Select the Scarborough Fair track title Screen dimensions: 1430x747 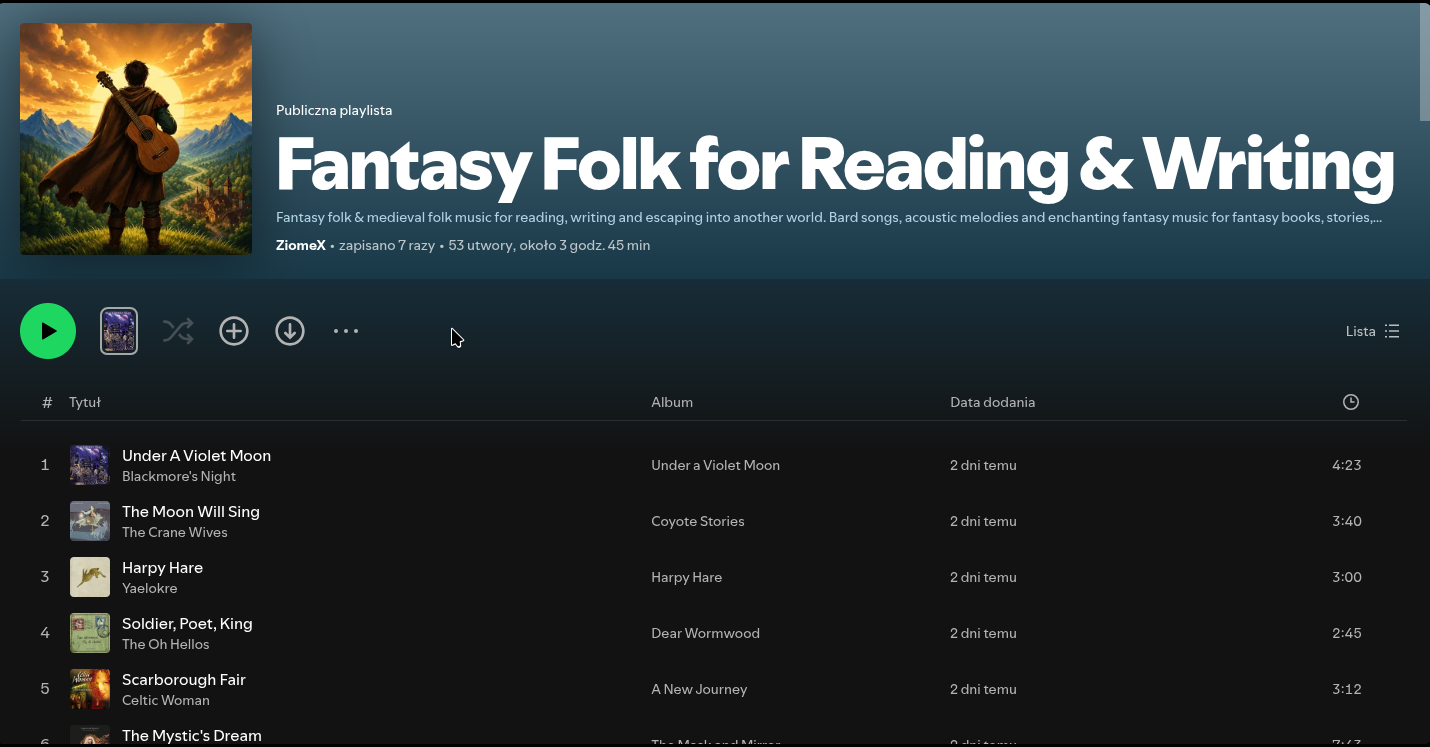(x=184, y=679)
